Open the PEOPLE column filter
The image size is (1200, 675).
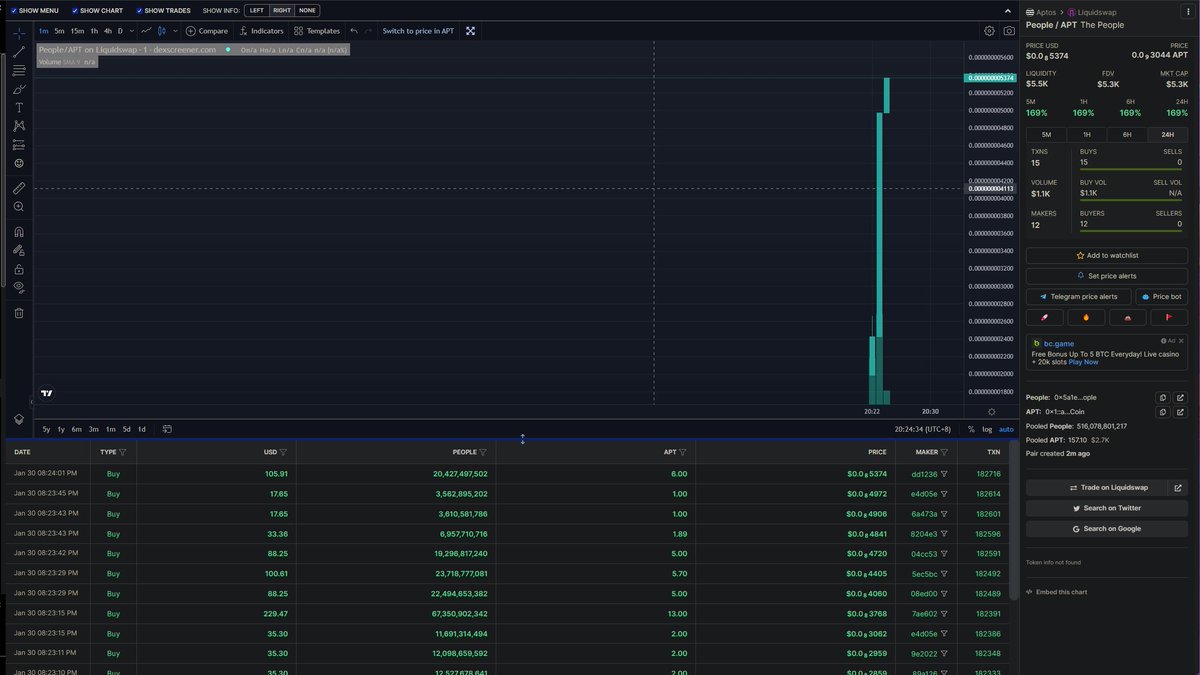(x=483, y=452)
